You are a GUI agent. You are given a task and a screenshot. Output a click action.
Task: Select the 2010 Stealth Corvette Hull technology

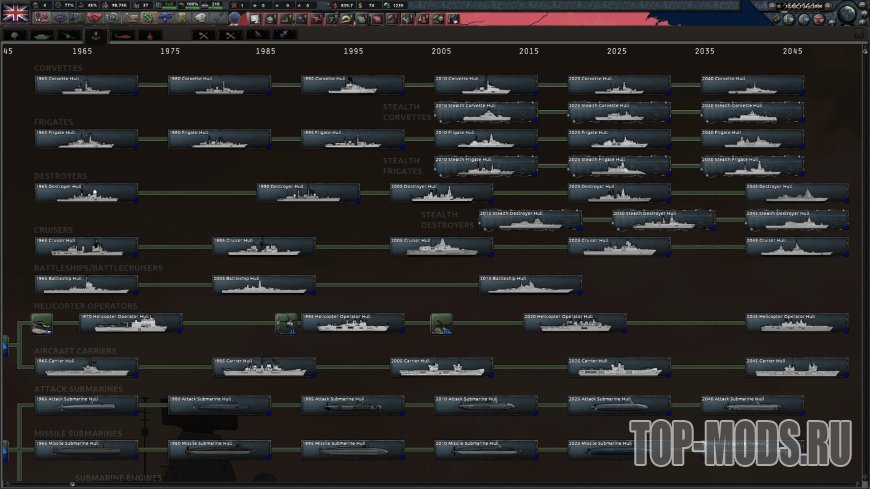click(x=486, y=112)
